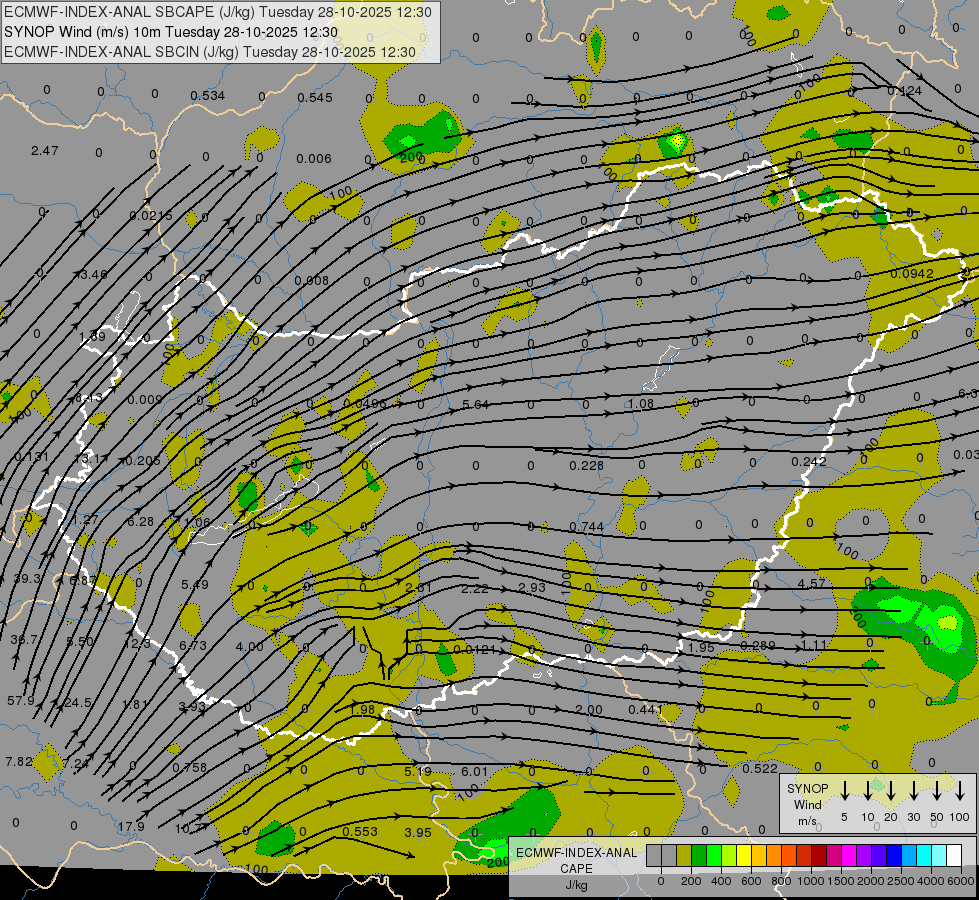Pick the bright cyan CAPE legend swatch
The height and width of the screenshot is (900, 979).
(x=924, y=855)
